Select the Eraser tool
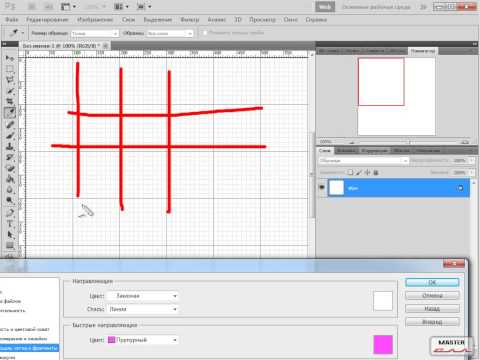This screenshot has height=360, width=480. (x=10, y=168)
